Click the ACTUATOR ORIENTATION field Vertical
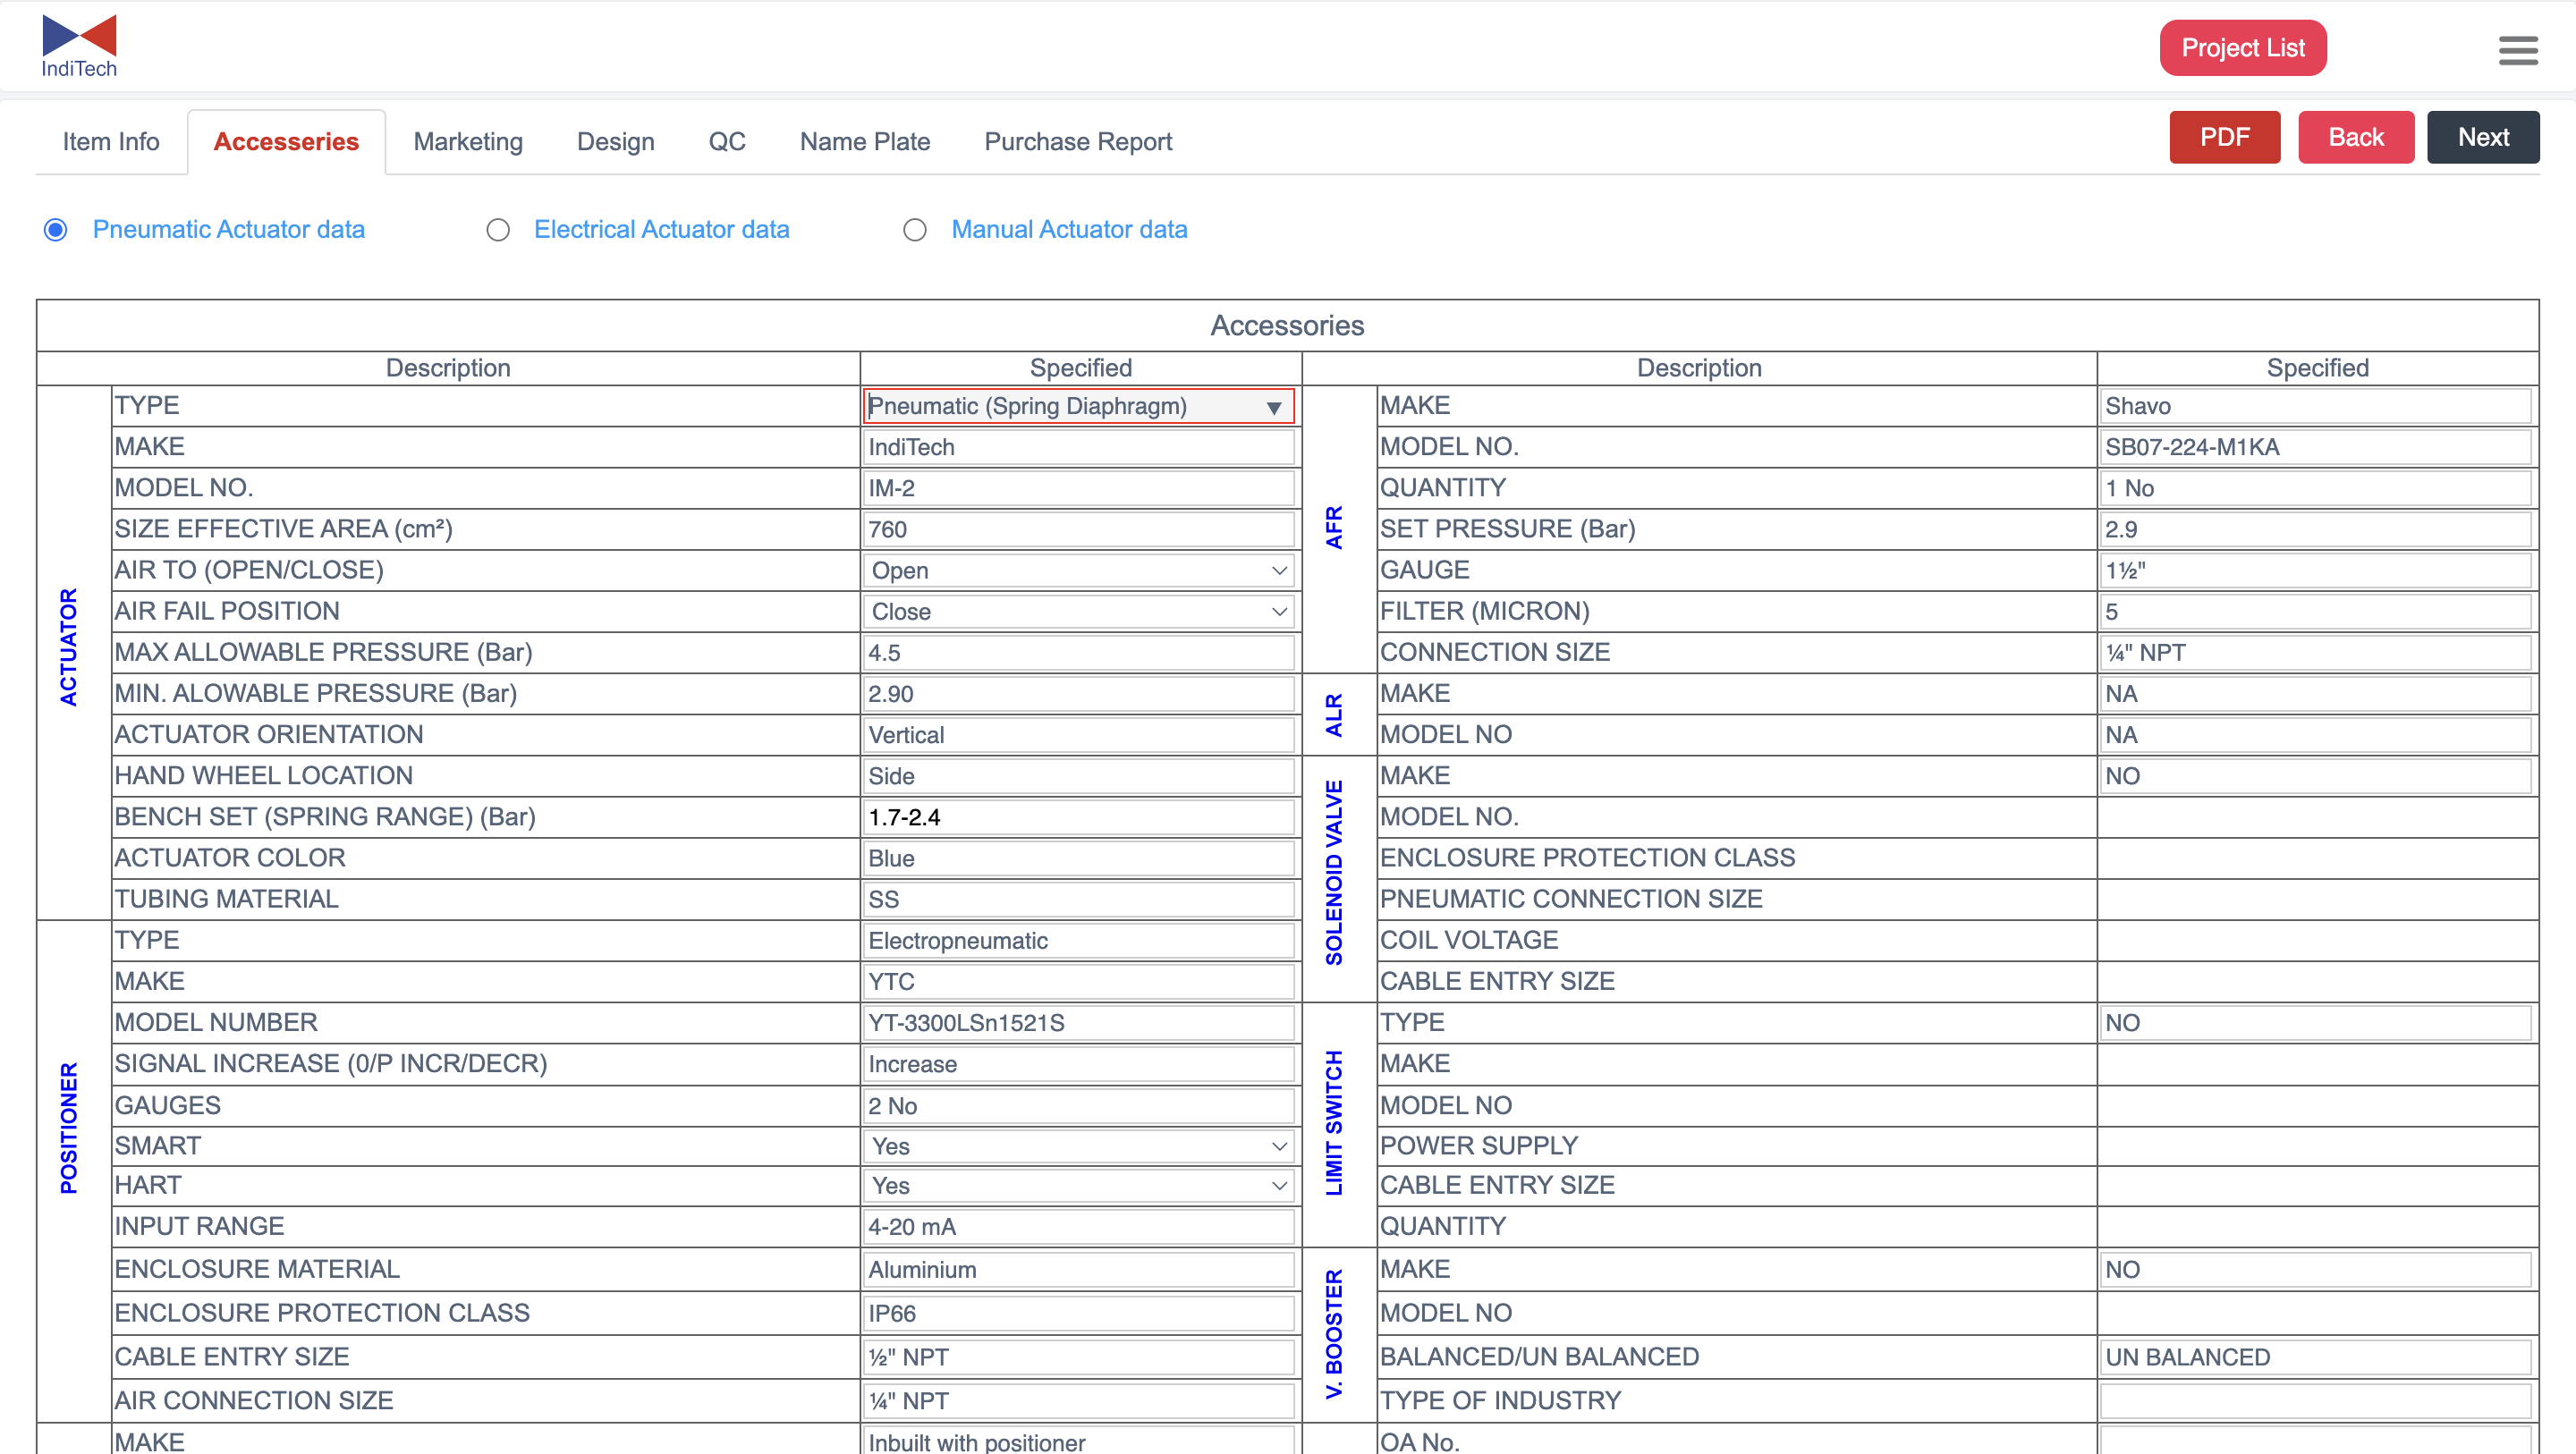Screen dimensions: 2576x1454 tap(1078, 735)
